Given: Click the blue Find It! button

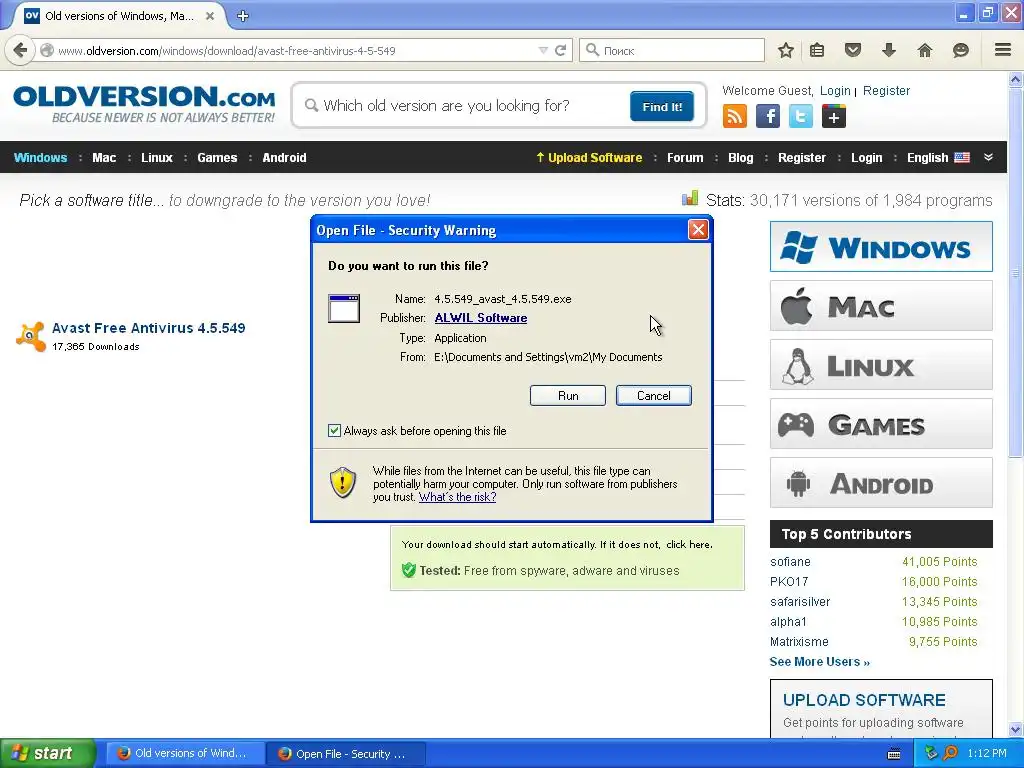Looking at the screenshot, I should tap(662, 106).
